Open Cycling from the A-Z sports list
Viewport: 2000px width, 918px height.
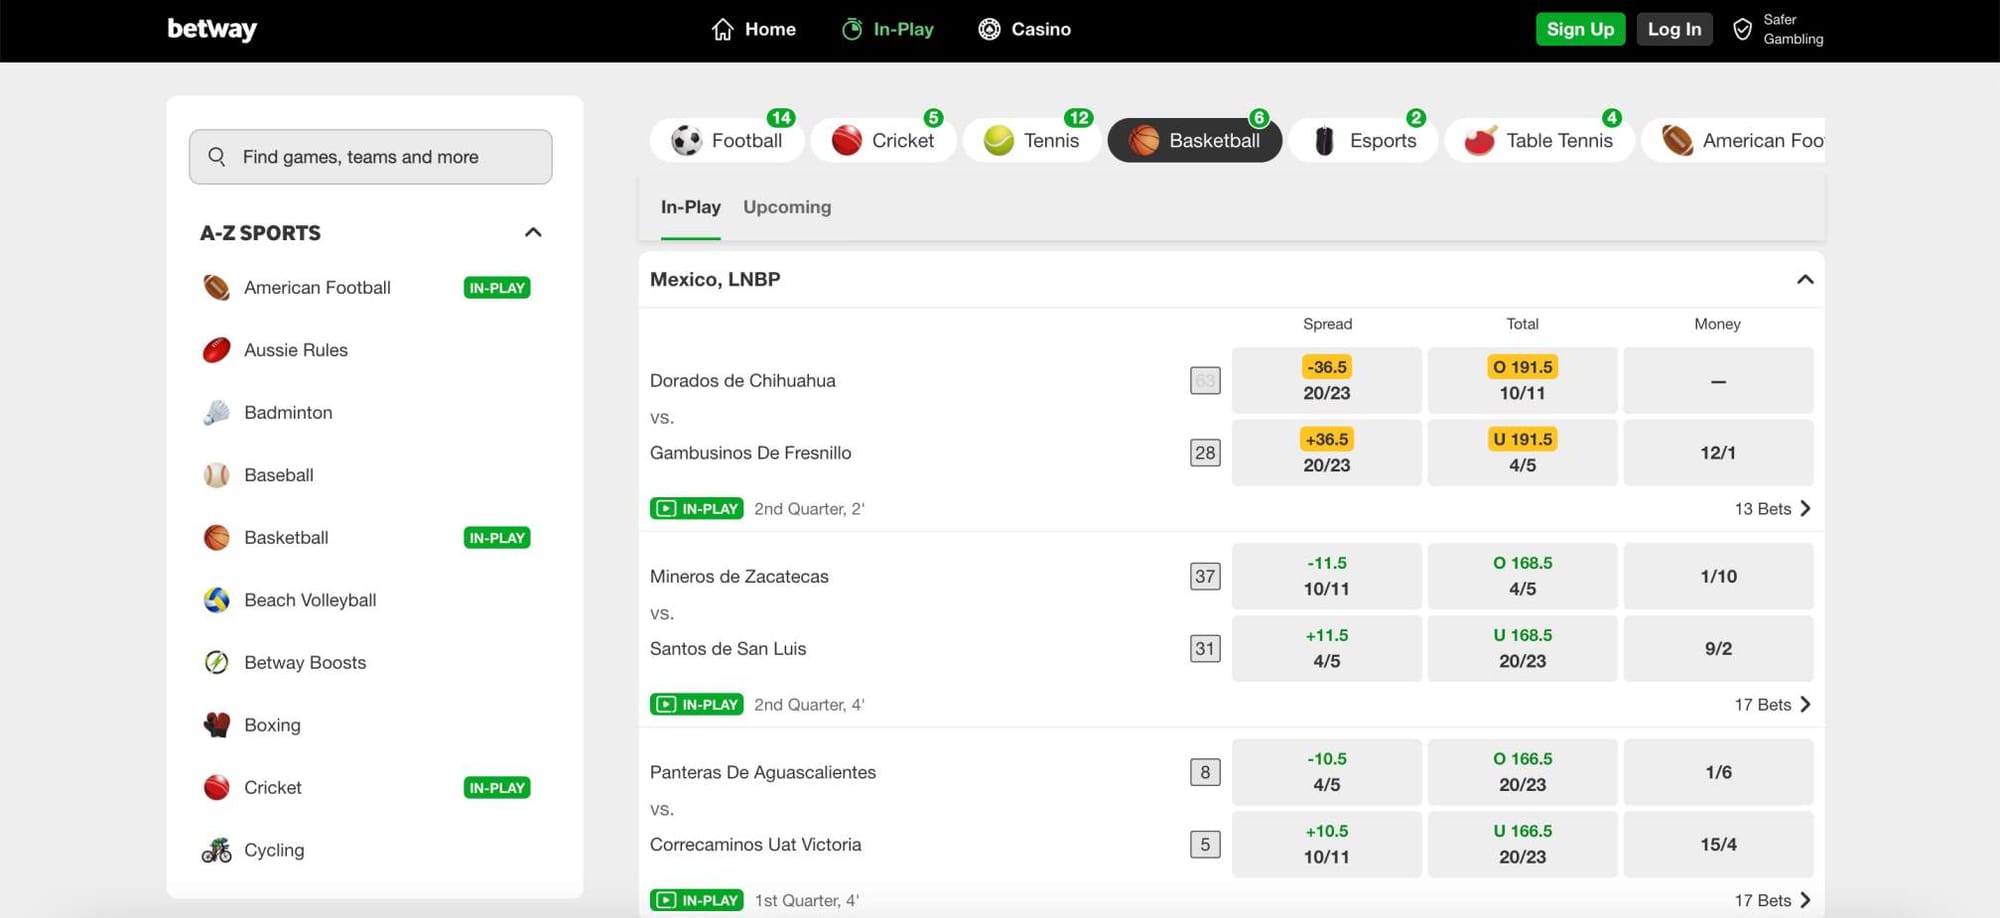[273, 850]
